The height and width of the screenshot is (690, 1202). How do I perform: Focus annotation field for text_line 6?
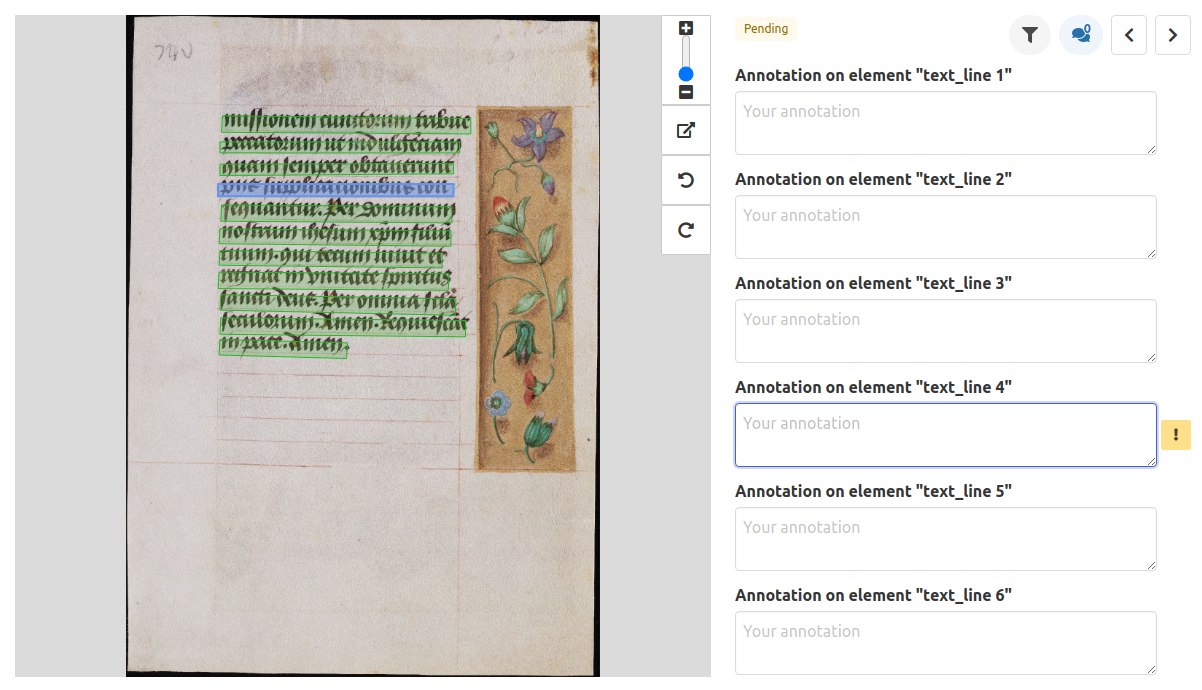coord(946,643)
